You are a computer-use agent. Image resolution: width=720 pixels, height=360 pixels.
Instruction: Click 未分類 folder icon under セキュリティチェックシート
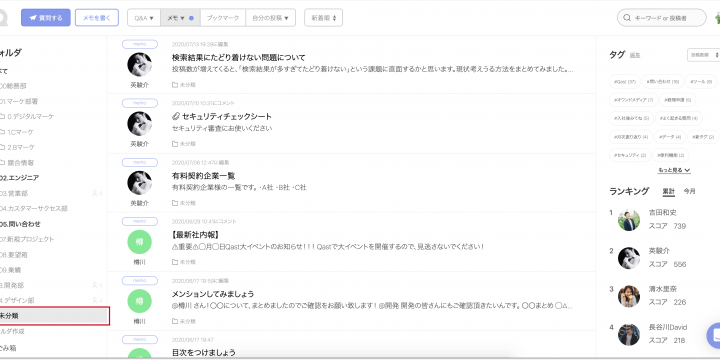pyautogui.click(x=175, y=144)
